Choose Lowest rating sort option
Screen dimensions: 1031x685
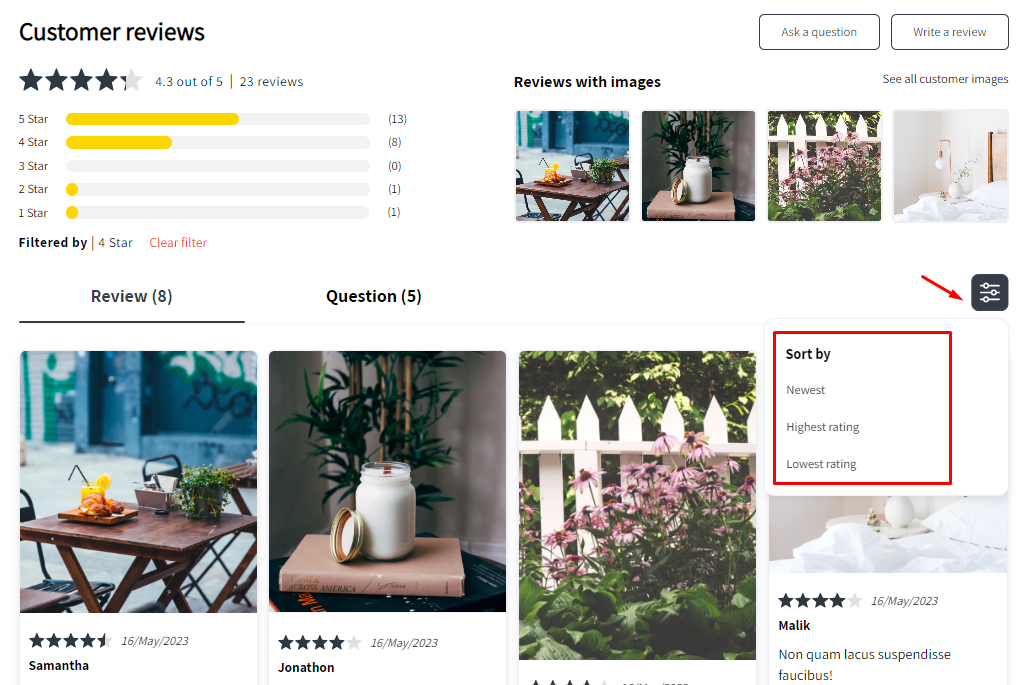[x=821, y=463]
